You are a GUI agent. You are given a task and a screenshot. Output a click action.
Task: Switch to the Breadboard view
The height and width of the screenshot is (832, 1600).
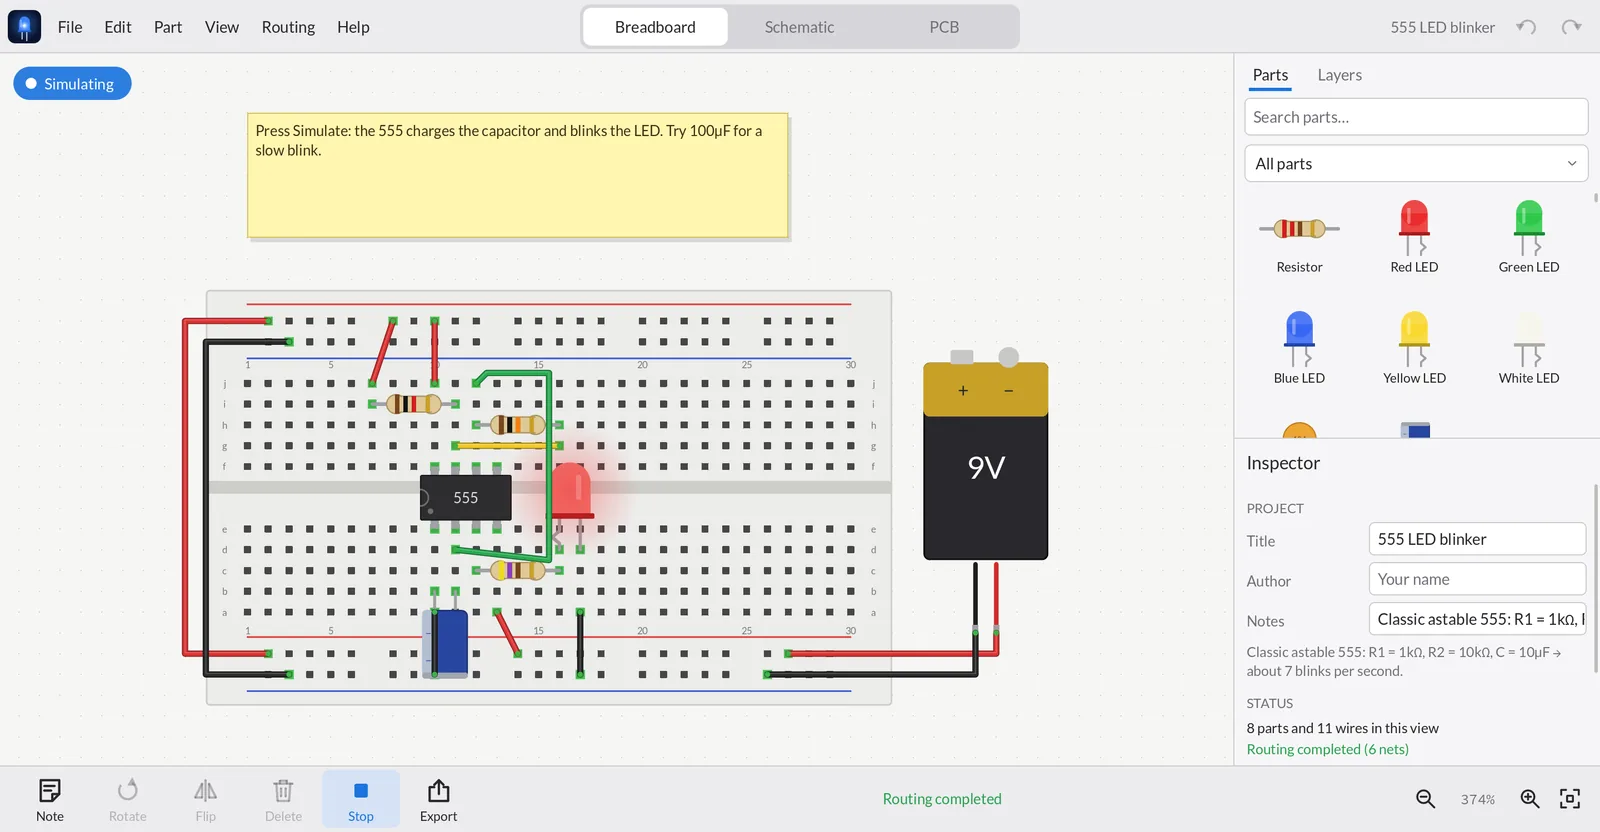pos(655,27)
